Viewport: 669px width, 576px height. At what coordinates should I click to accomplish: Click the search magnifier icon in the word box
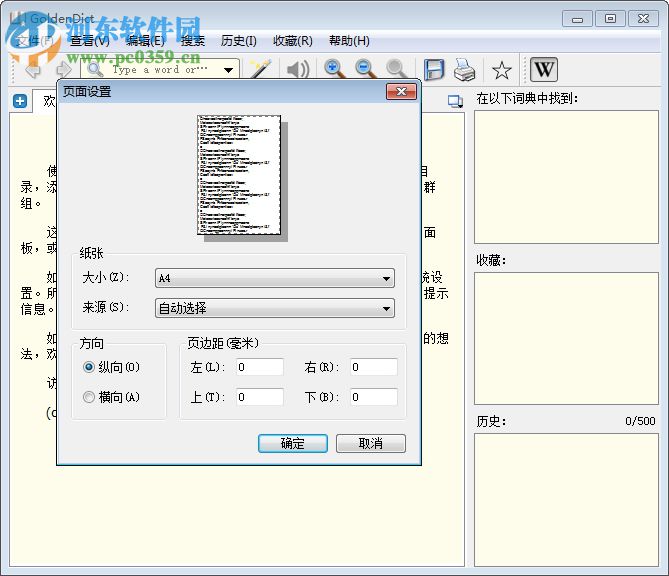click(x=95, y=69)
